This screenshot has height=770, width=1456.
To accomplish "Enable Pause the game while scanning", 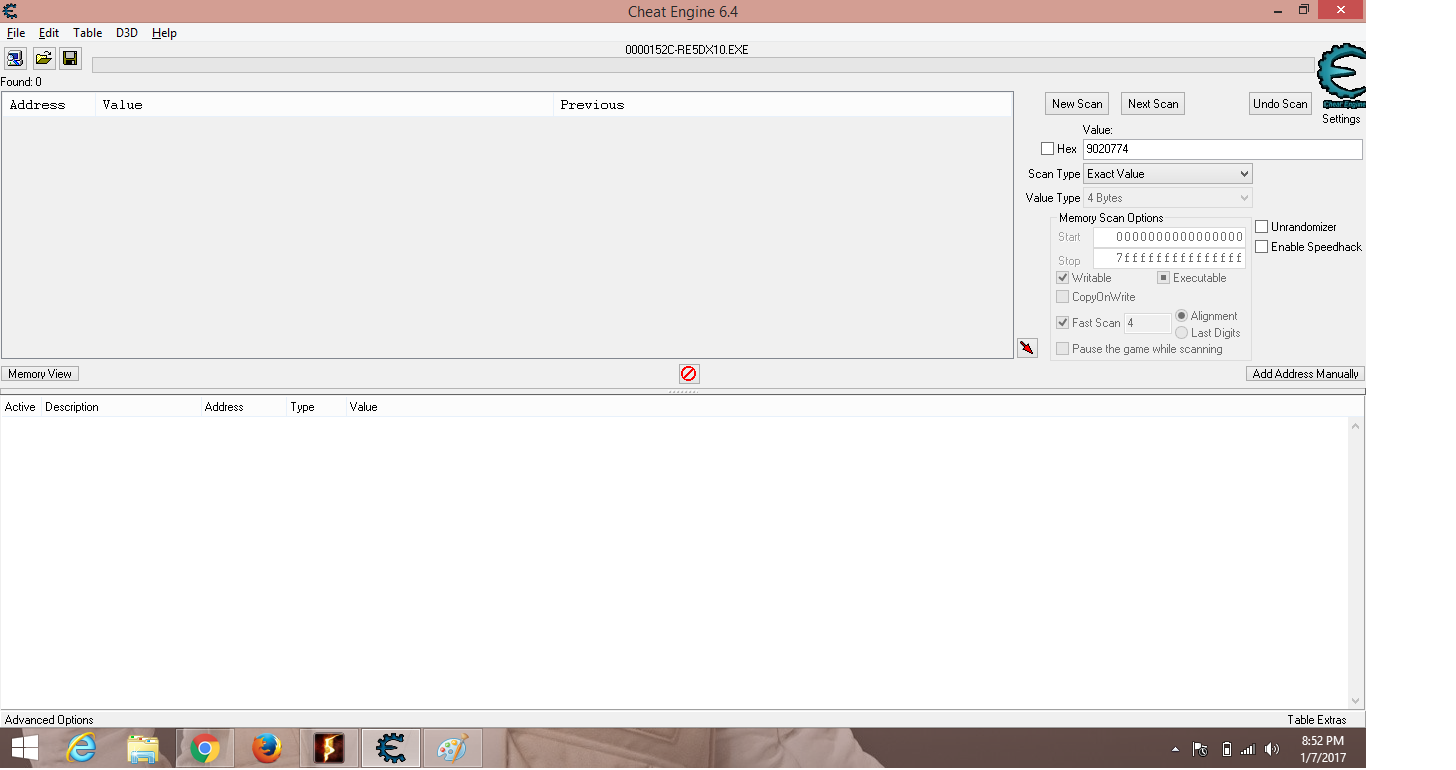I will tap(1063, 349).
